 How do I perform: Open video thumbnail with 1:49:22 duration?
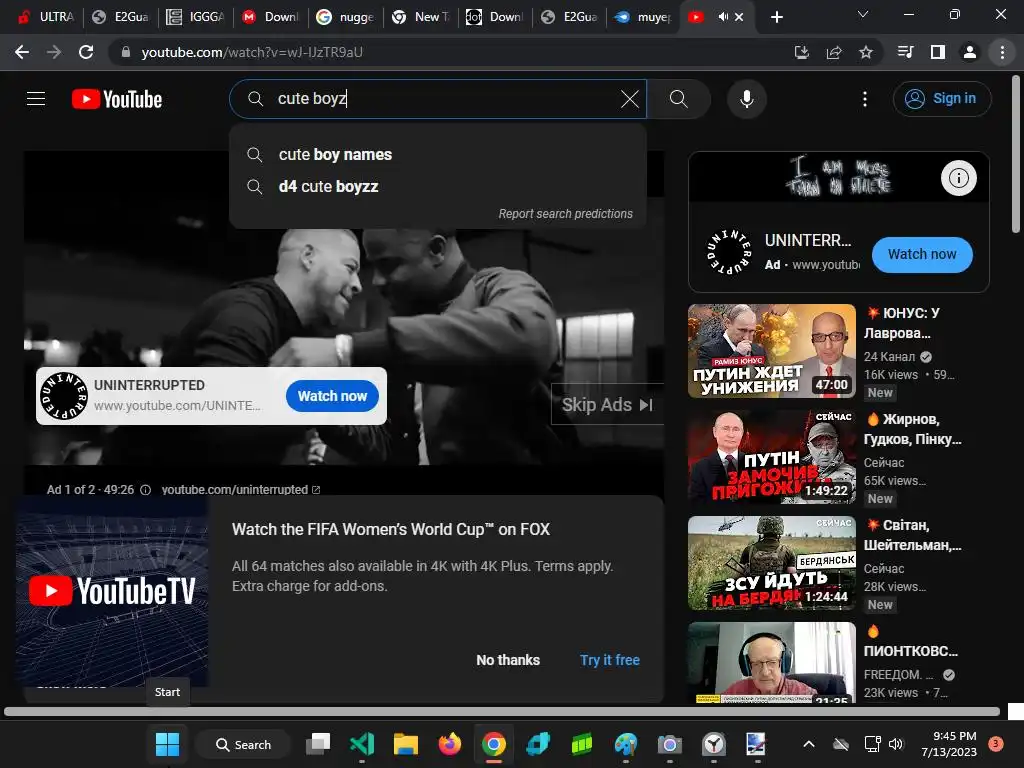tap(772, 457)
